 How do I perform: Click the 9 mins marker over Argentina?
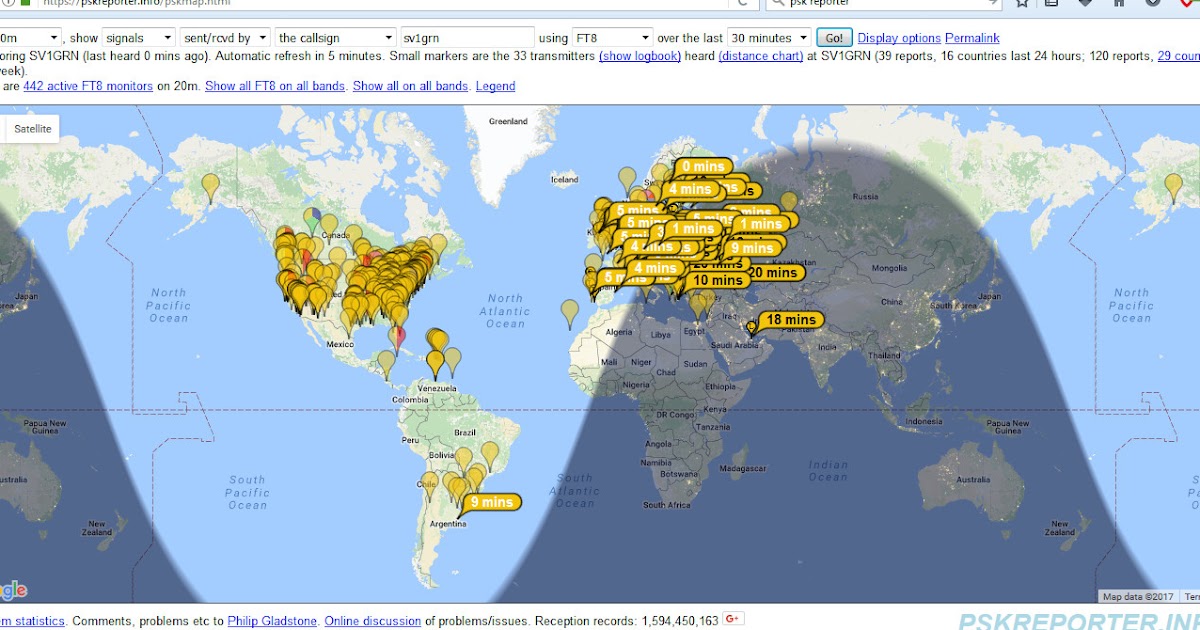point(491,502)
